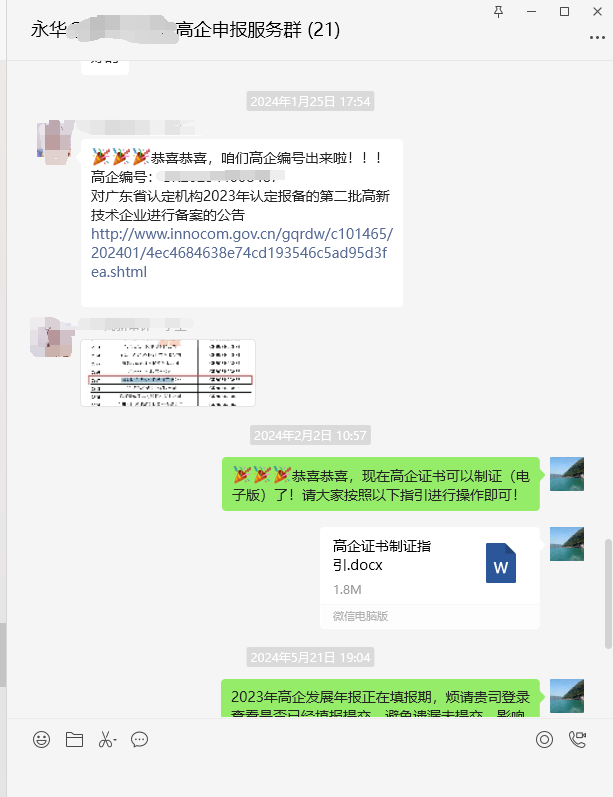
Task: Click the group title 高企申报服务群
Action: pyautogui.click(x=239, y=29)
